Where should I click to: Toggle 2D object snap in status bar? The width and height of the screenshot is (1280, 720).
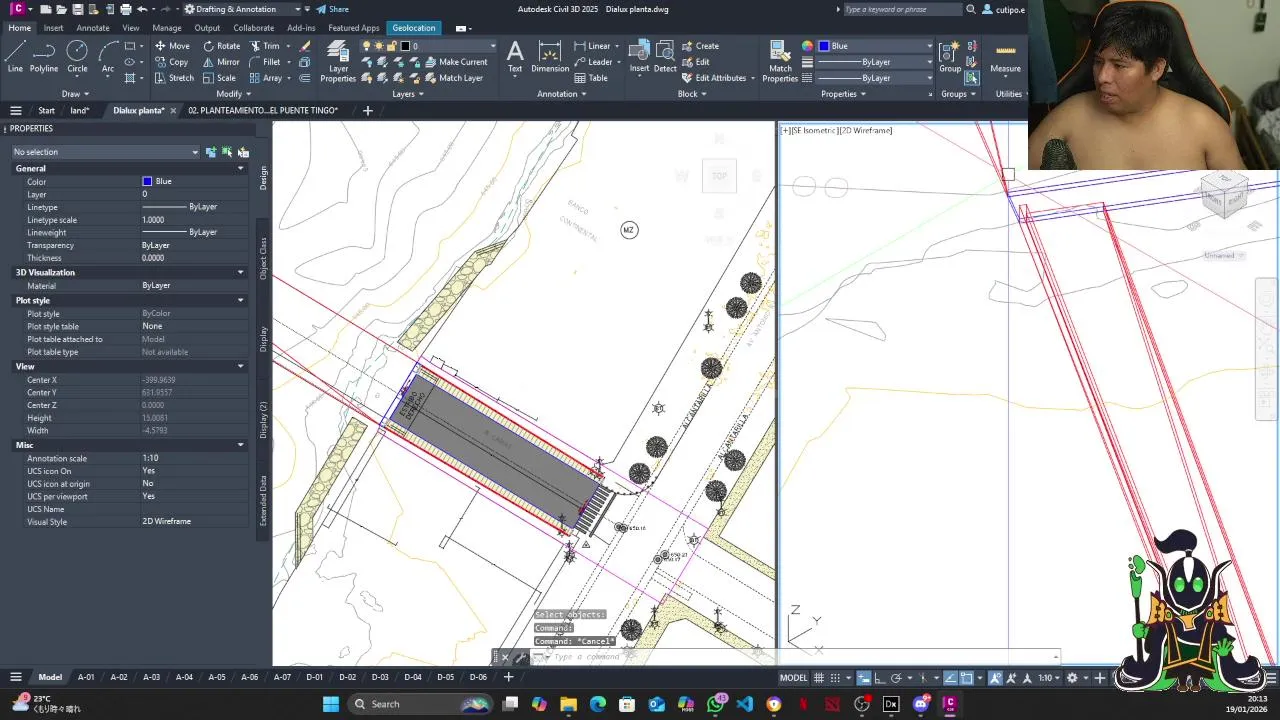click(966, 678)
